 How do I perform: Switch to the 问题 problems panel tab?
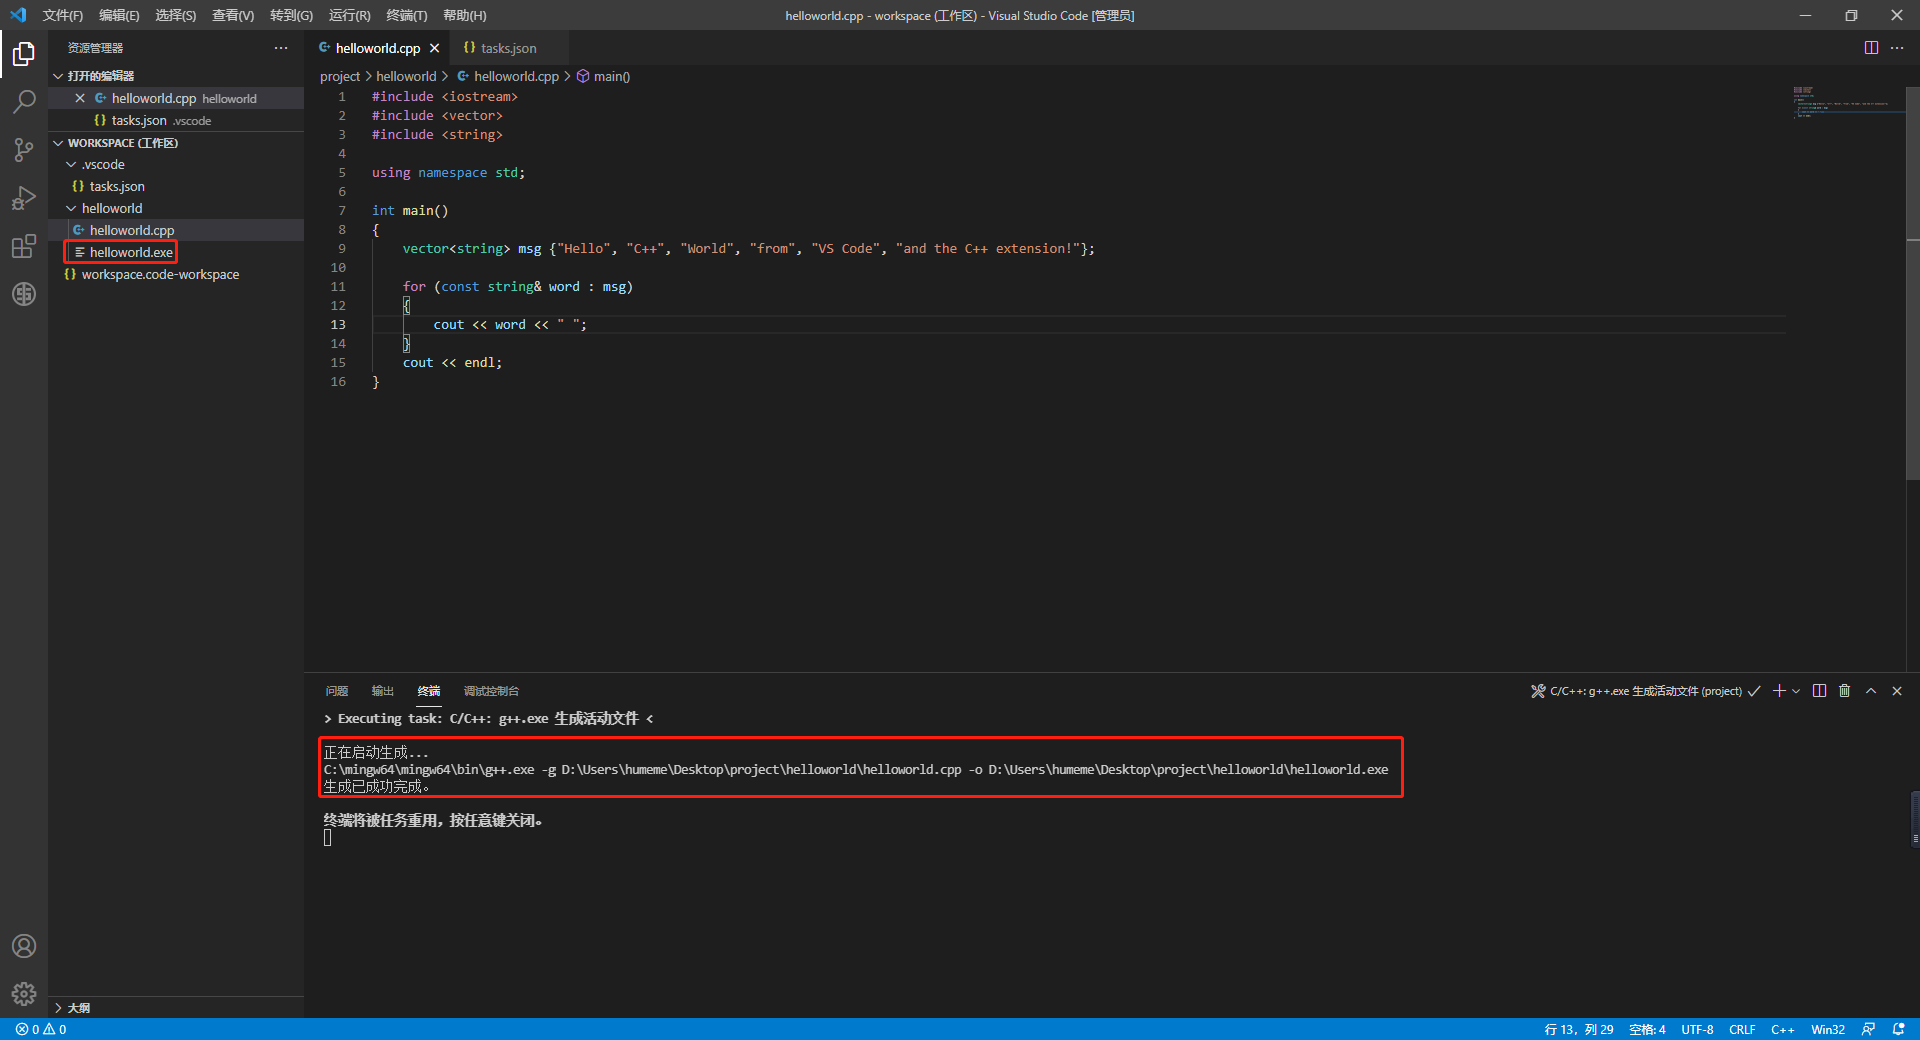click(337, 691)
